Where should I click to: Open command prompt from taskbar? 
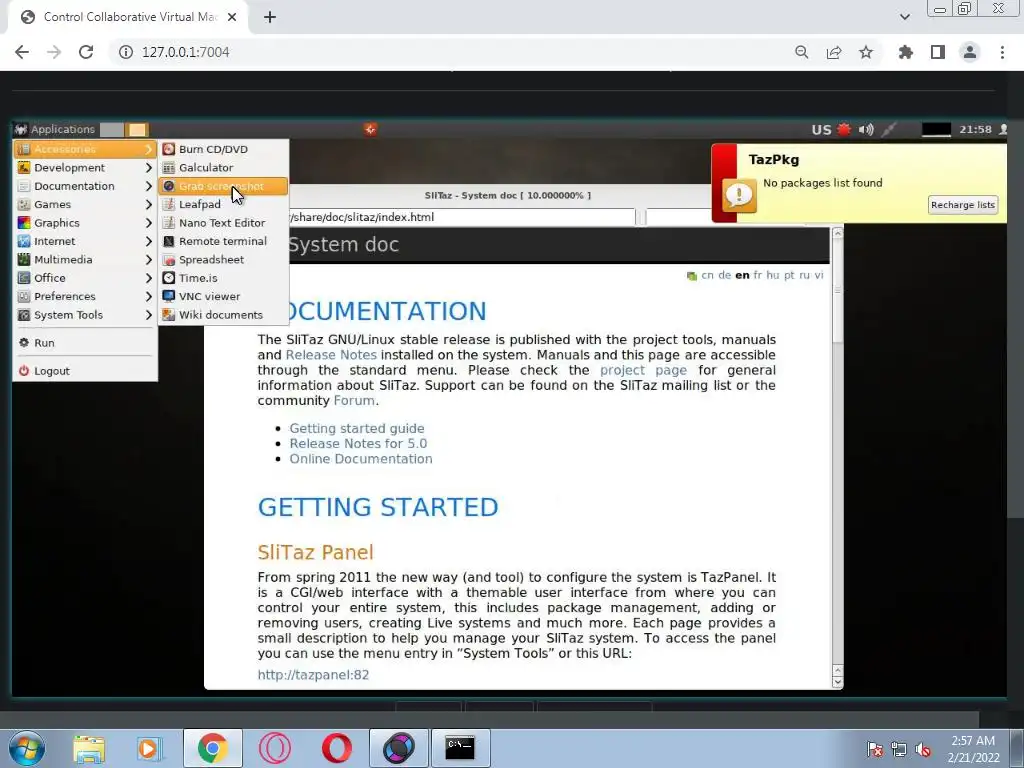[460, 748]
